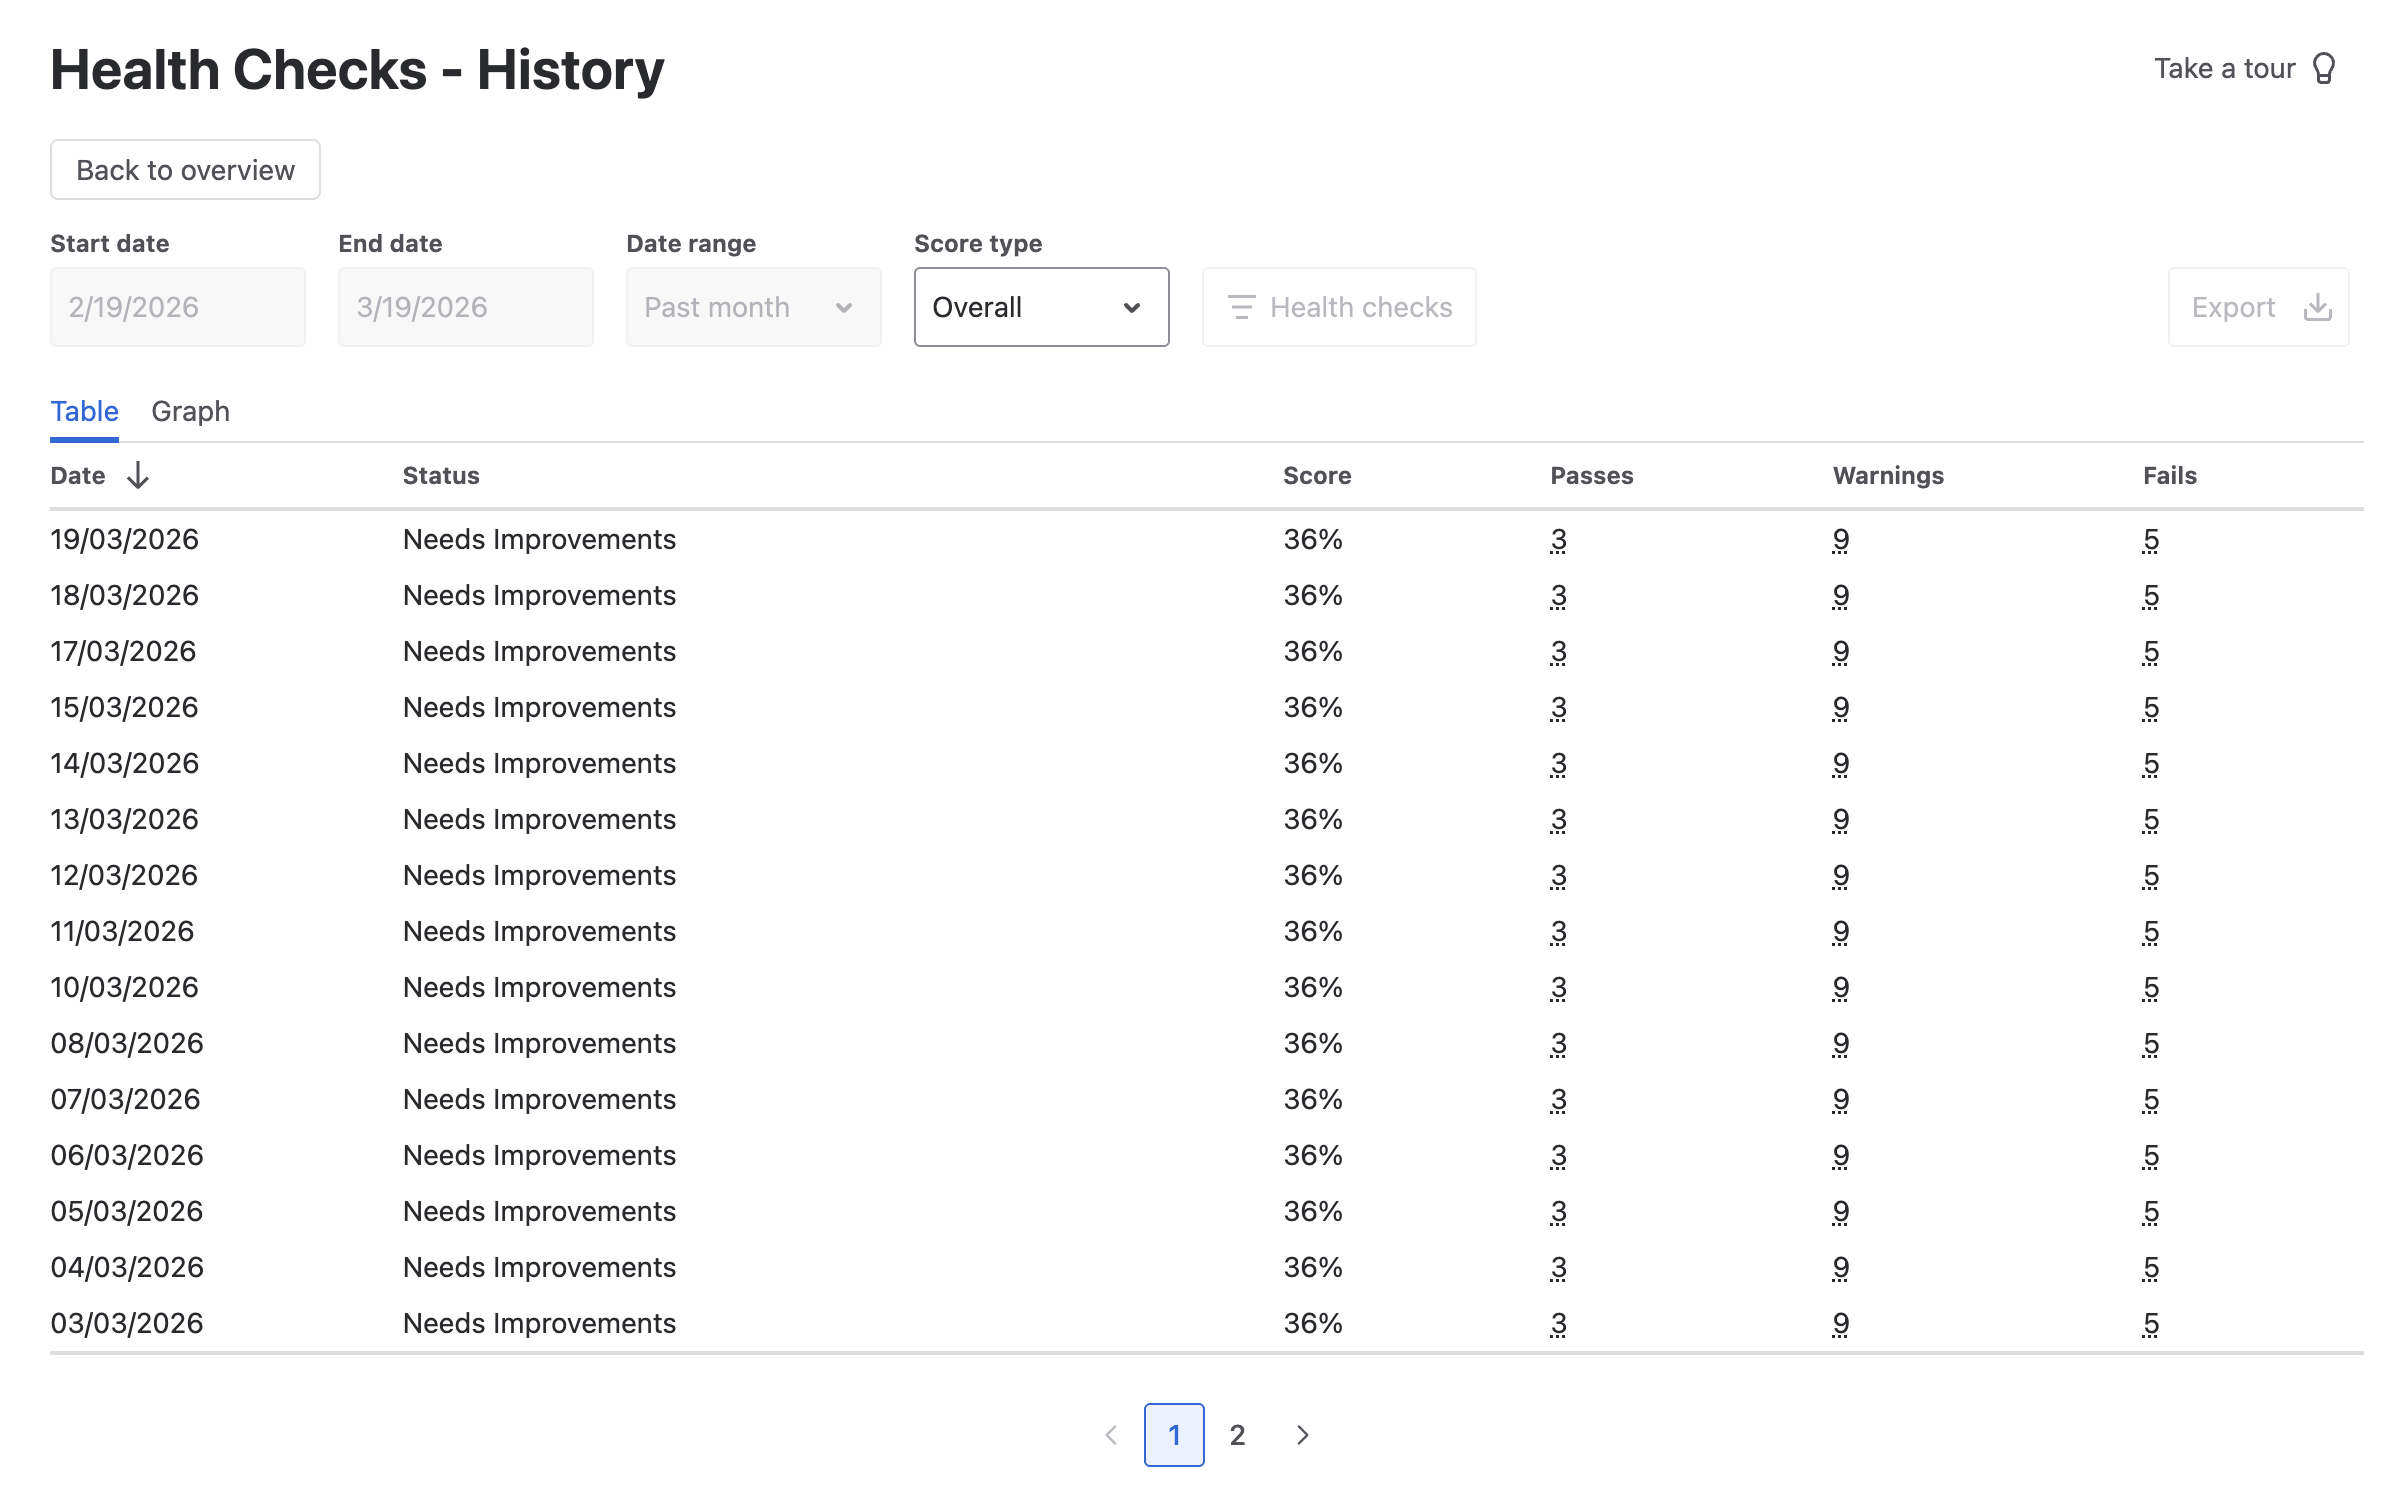
Task: Click the Health checks filter icon
Action: 1241,307
